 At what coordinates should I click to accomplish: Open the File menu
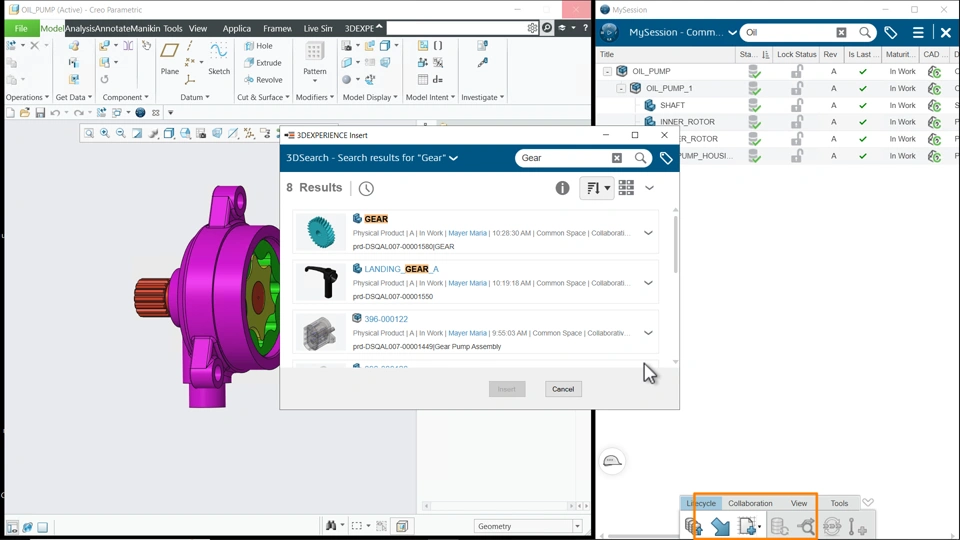pos(20,29)
